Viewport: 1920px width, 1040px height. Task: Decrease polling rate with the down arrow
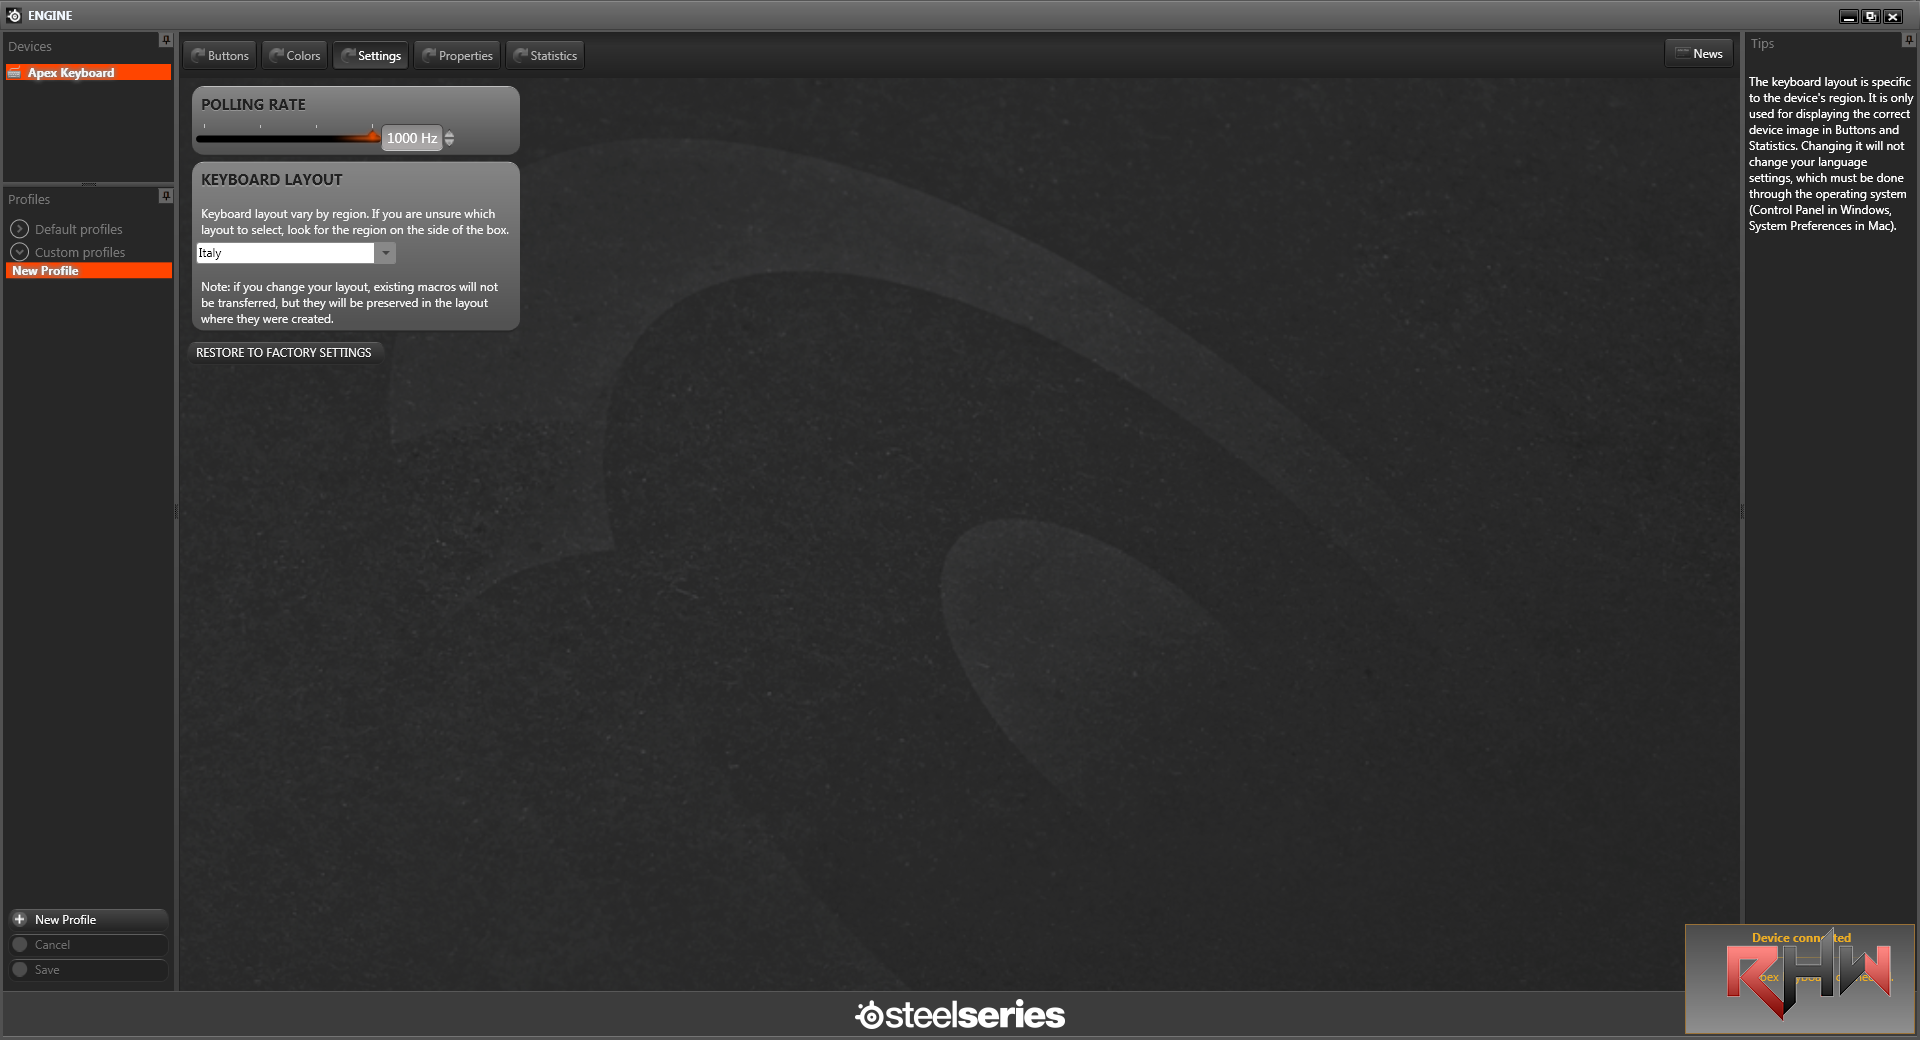450,143
